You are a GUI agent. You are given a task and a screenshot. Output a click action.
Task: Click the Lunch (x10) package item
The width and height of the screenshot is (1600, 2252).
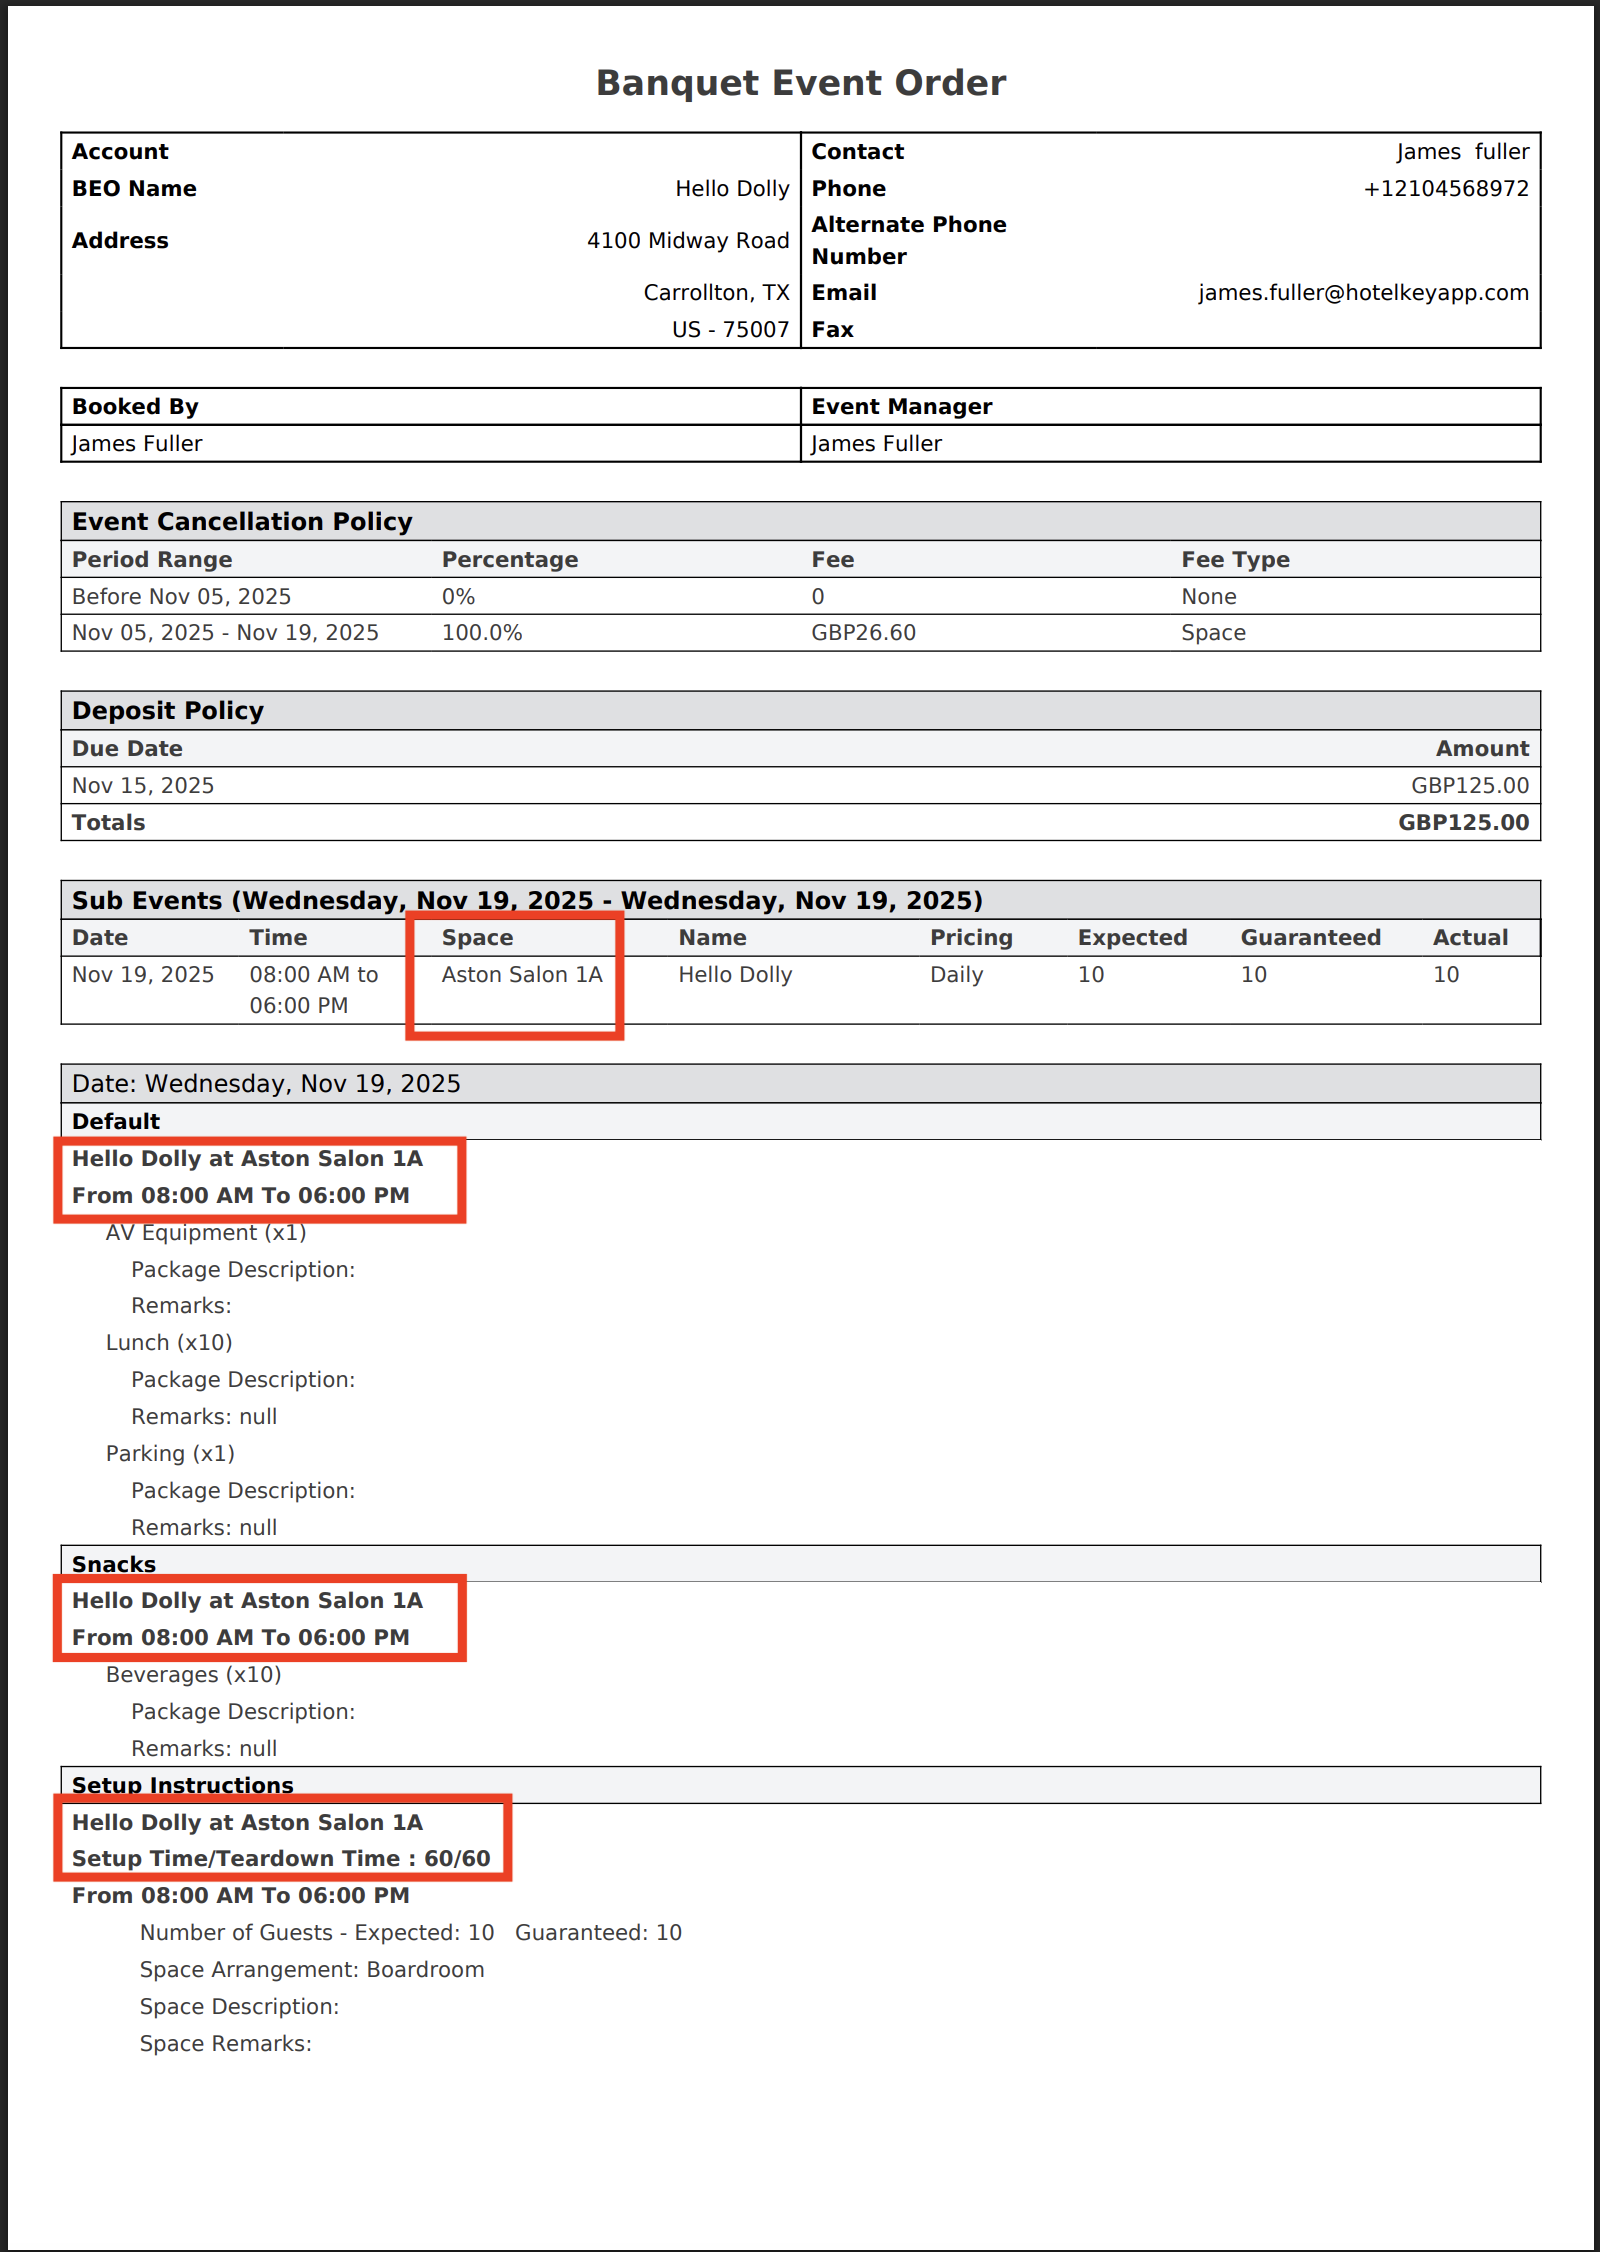169,1343
